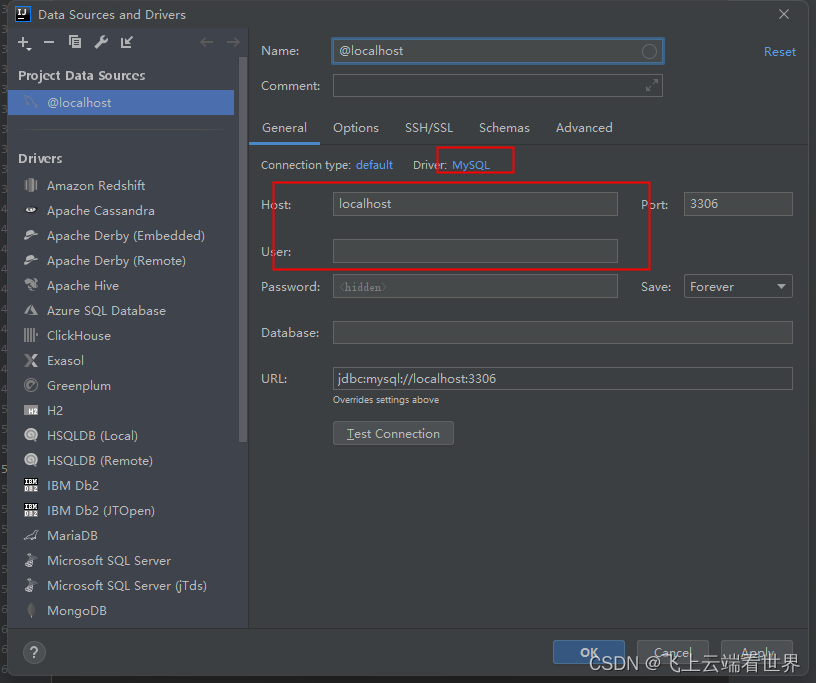Focus the User input field

(x=475, y=251)
